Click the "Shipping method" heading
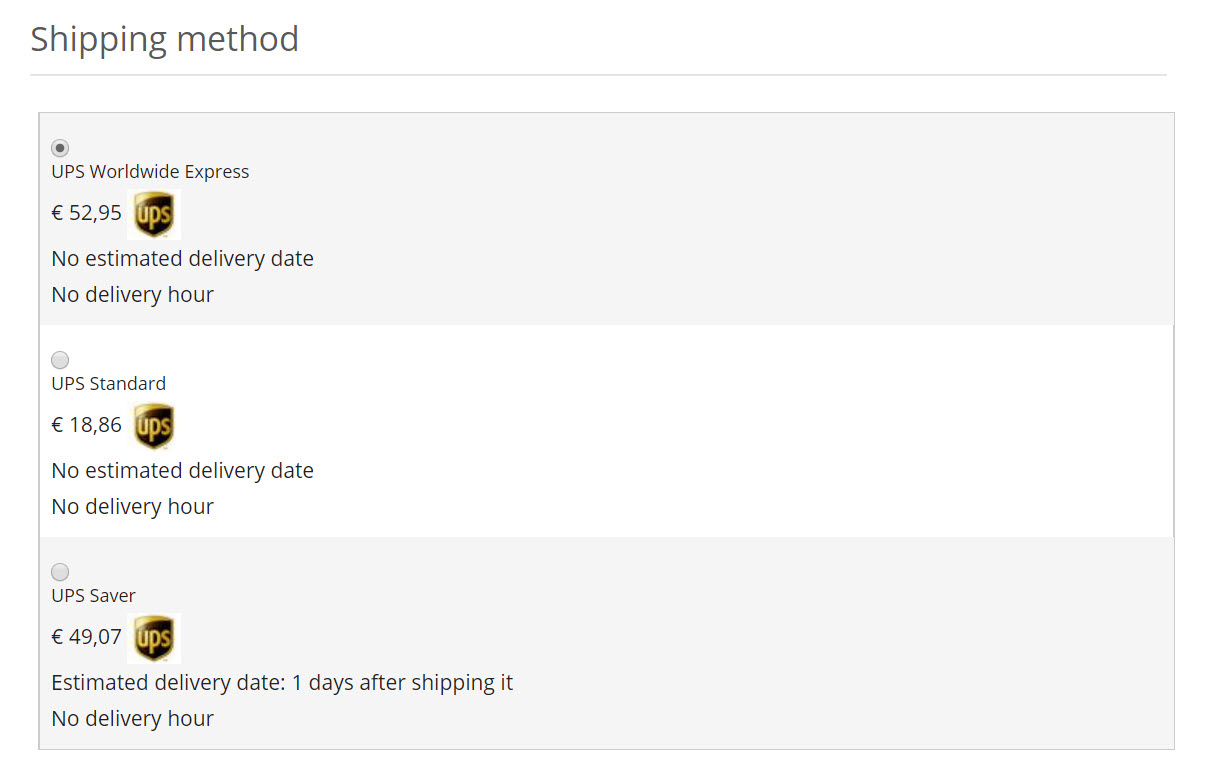 [164, 40]
